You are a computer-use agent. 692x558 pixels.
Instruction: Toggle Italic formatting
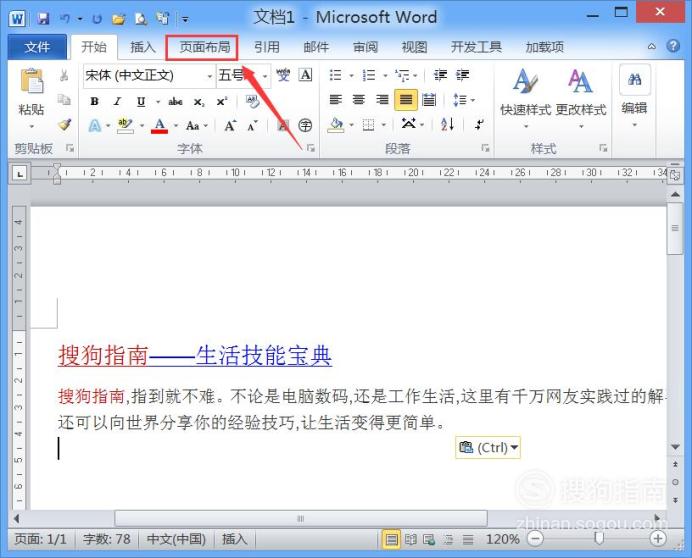coord(117,102)
